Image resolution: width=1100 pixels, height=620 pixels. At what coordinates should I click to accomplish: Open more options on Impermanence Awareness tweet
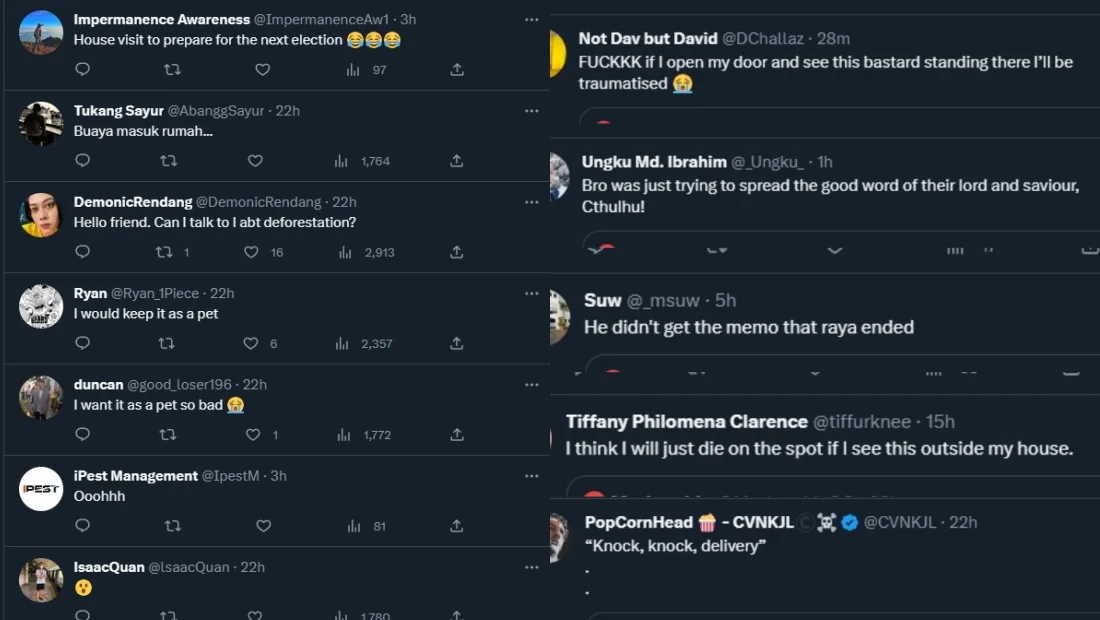pos(531,19)
